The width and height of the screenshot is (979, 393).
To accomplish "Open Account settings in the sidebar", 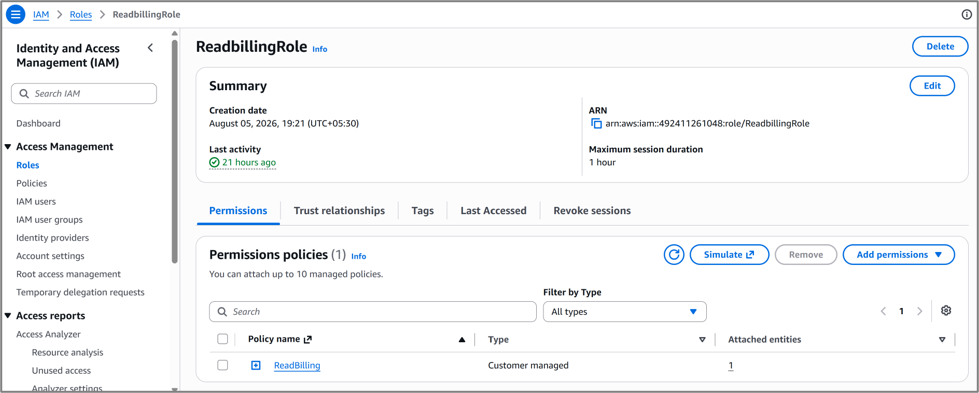I will (50, 256).
